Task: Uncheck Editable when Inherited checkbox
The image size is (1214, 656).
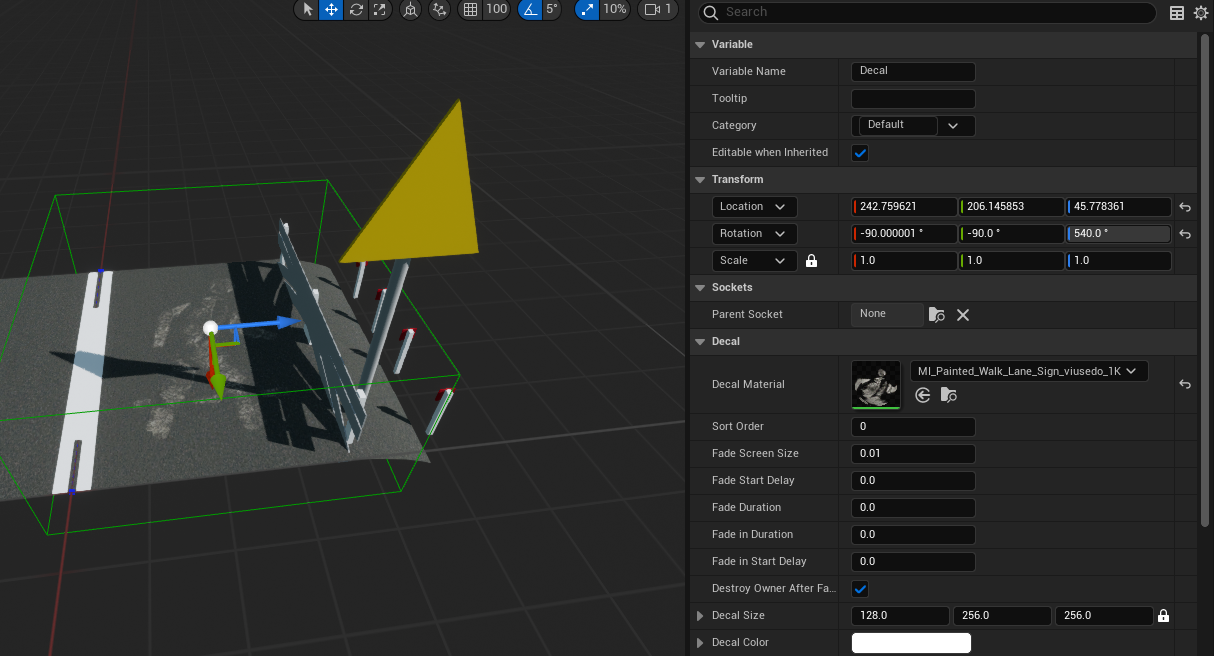Action: click(860, 153)
